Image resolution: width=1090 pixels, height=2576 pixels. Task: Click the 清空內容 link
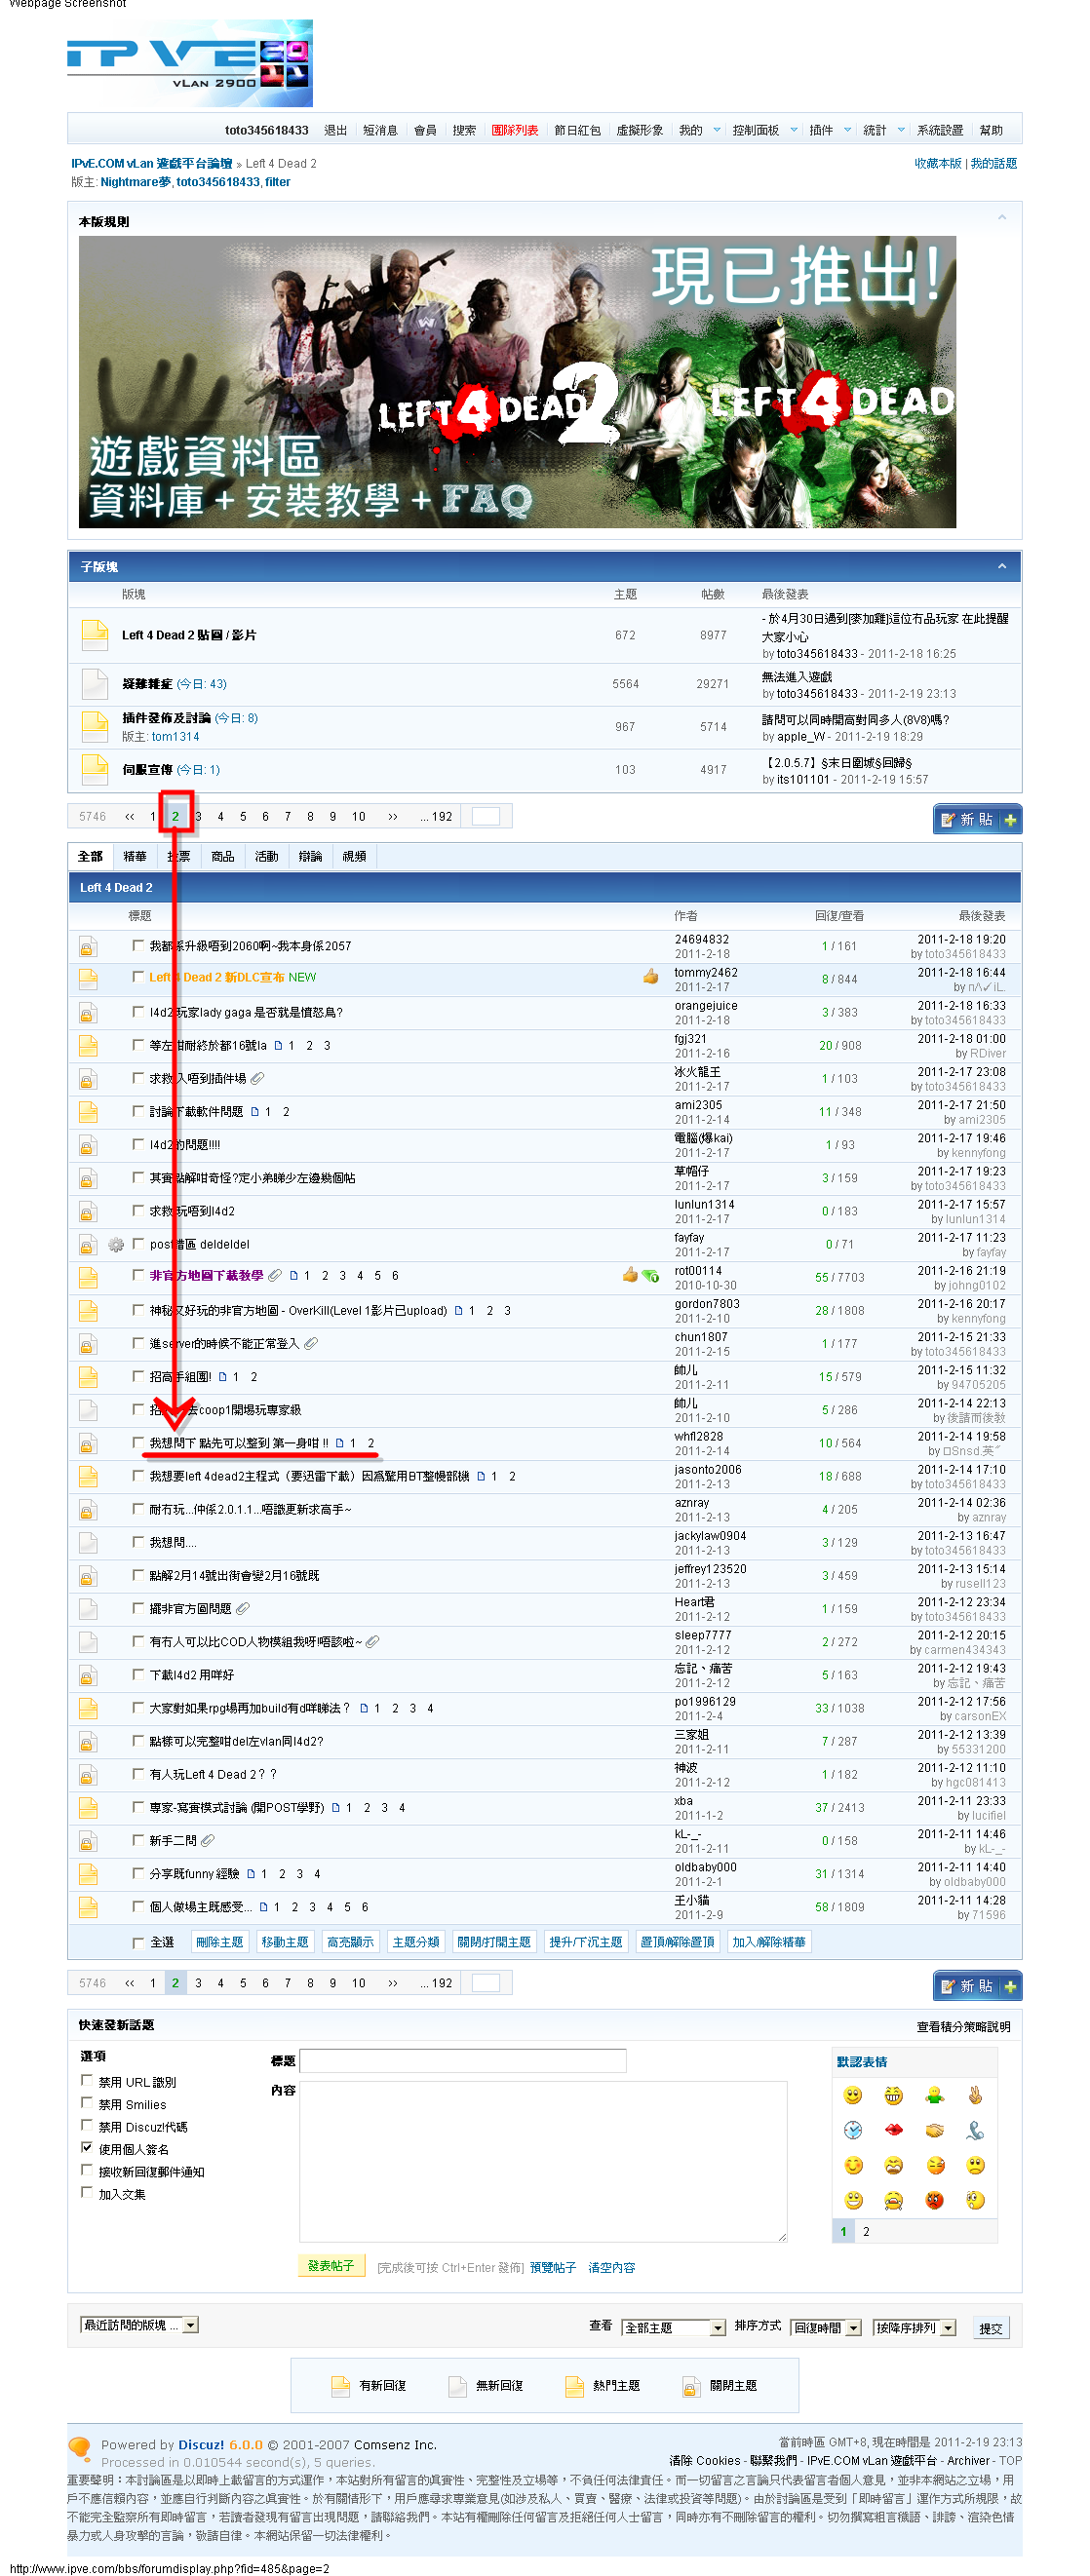click(612, 2268)
